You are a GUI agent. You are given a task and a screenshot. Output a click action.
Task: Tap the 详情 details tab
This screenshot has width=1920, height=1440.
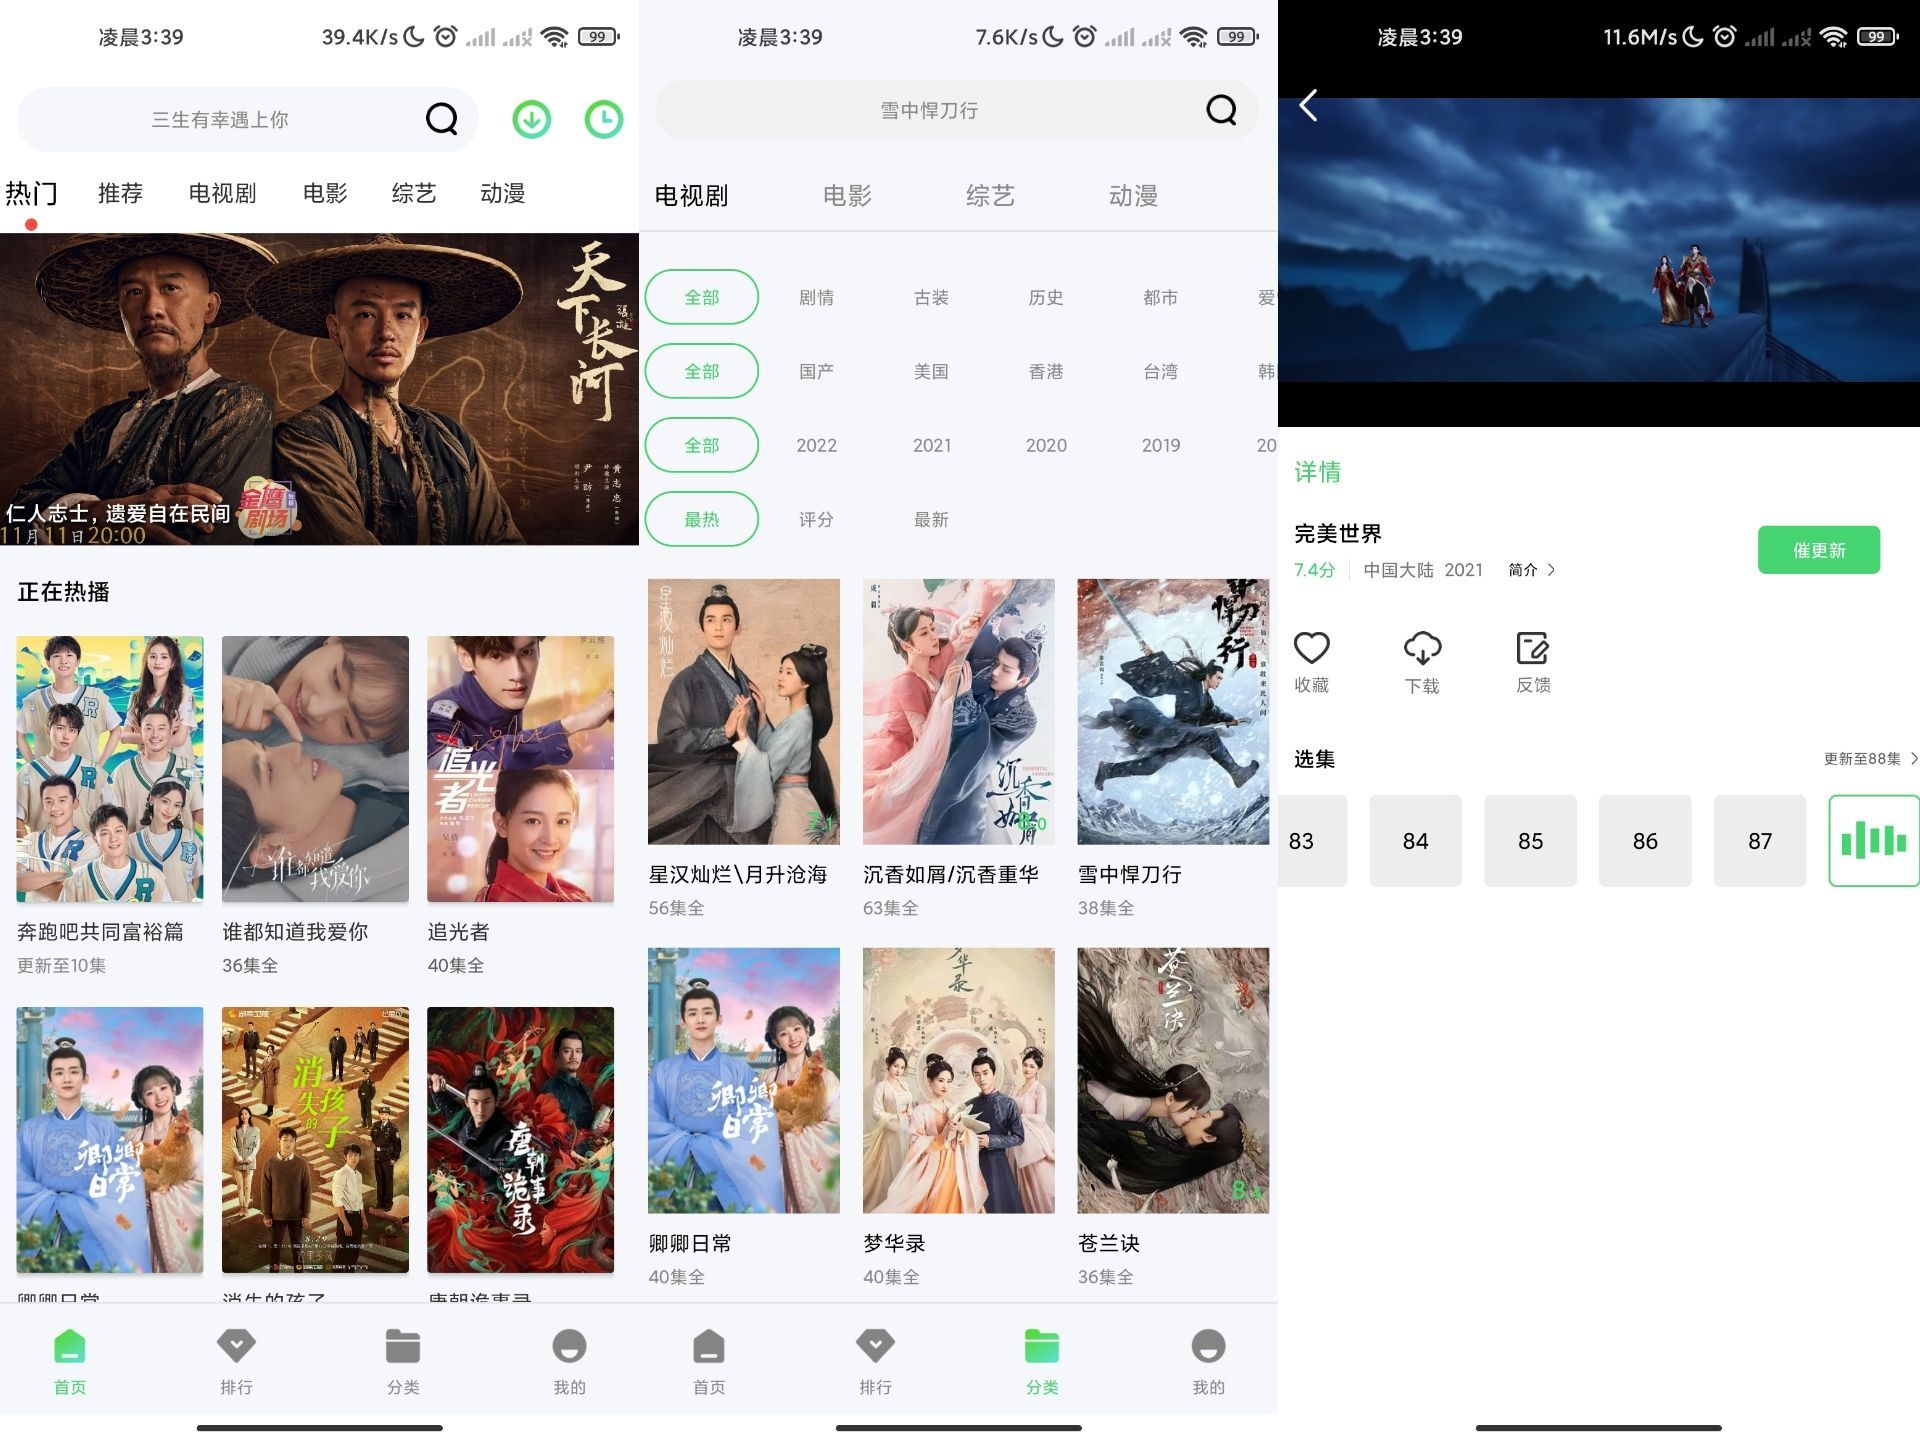pyautogui.click(x=1317, y=472)
